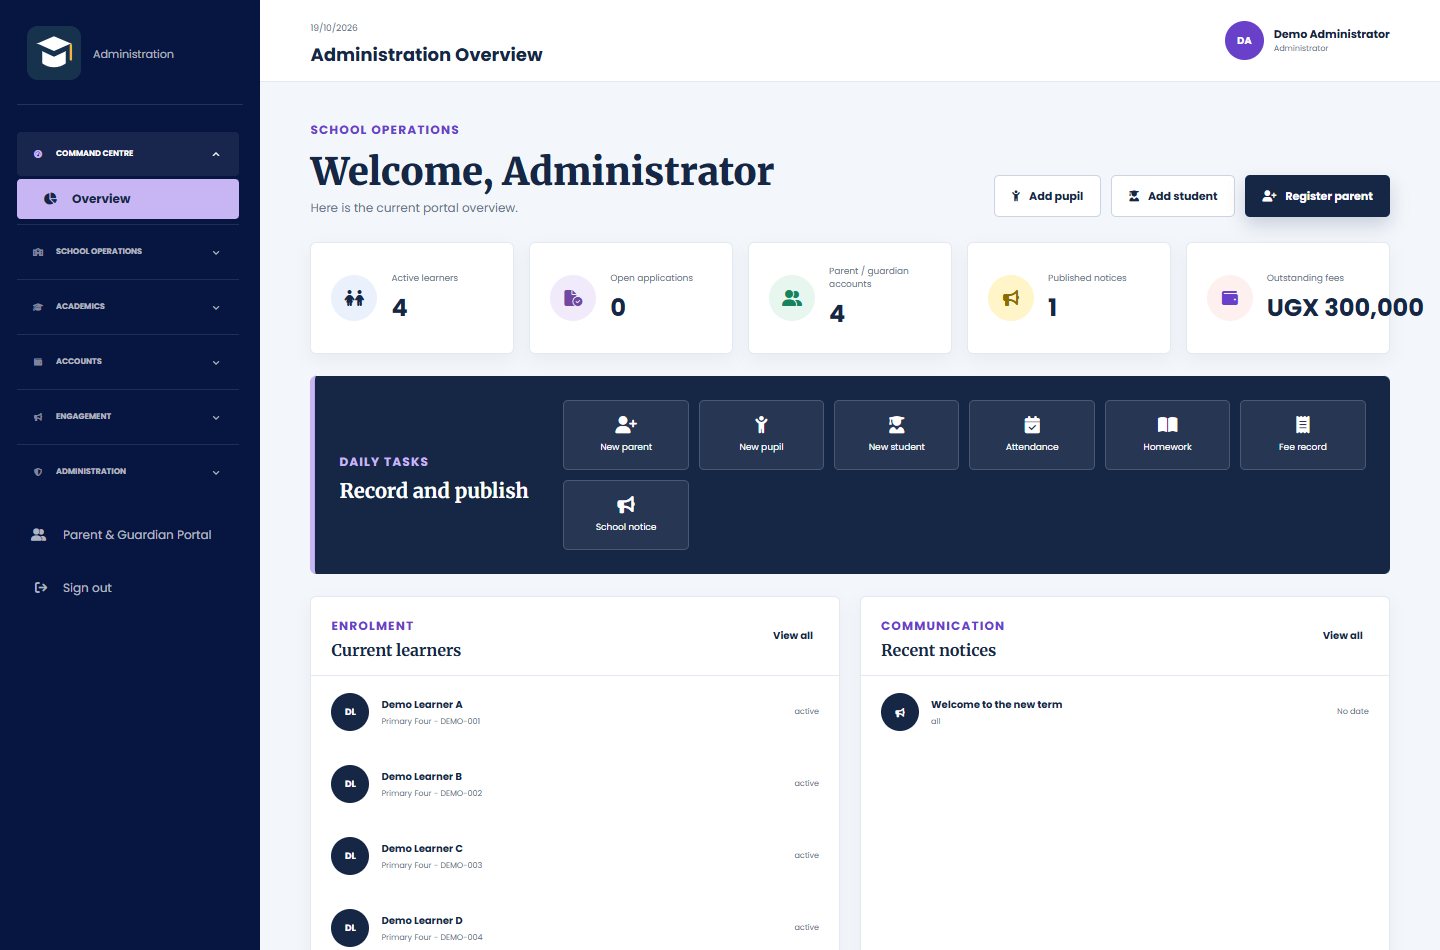Open the Homework daily task
The image size is (1440, 950).
1167,435
